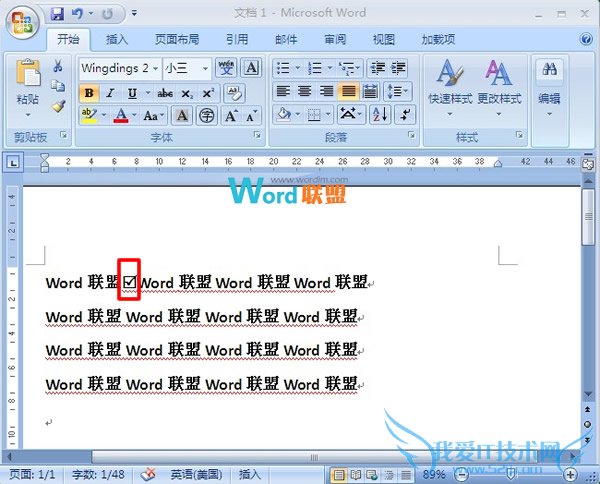Decrease paragraph indent
The height and width of the screenshot is (484, 600).
tap(377, 68)
